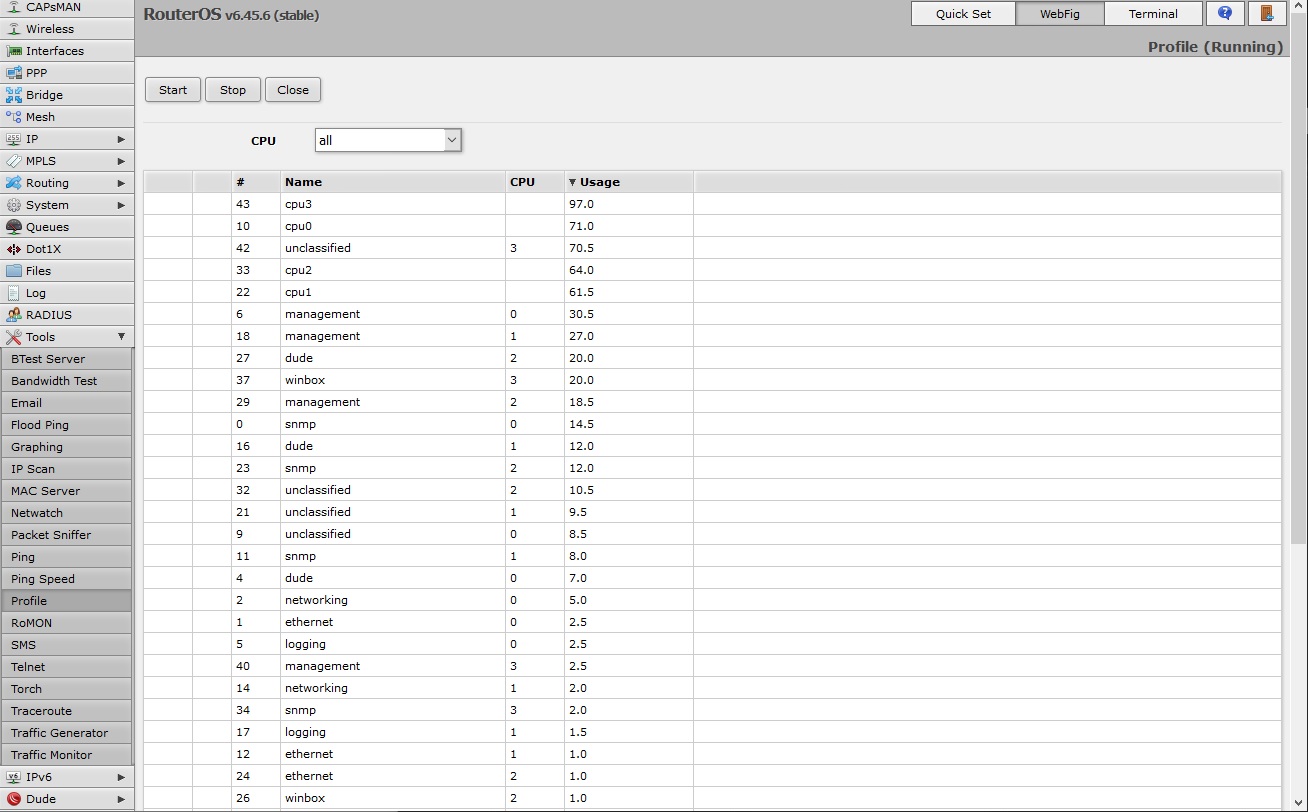
Task: Open the CAPsMAN menu icon
Action: point(14,7)
